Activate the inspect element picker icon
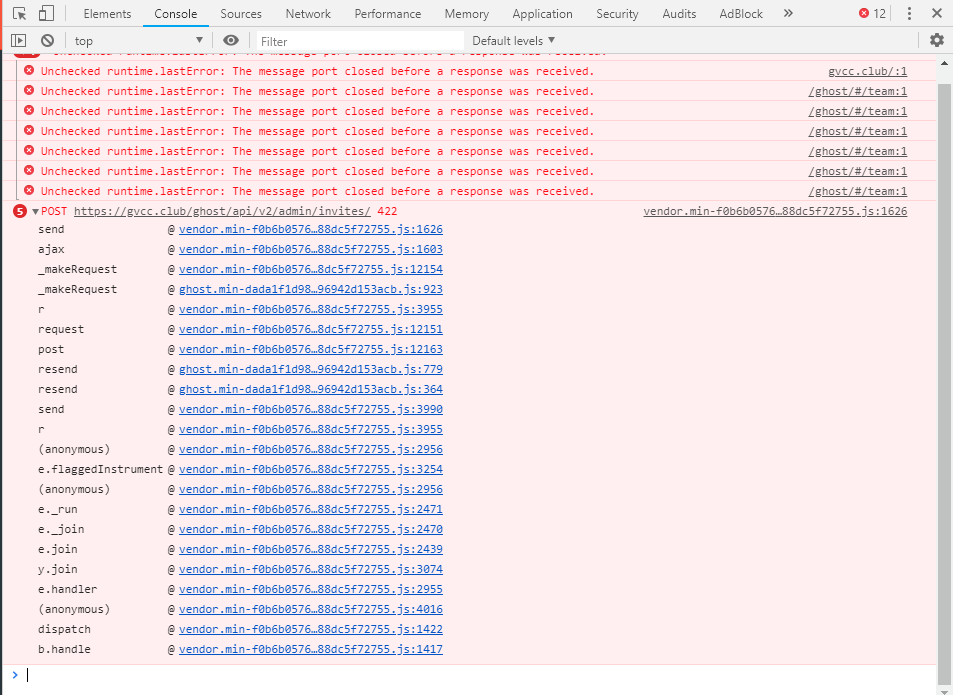This screenshot has width=953, height=695. click(19, 13)
